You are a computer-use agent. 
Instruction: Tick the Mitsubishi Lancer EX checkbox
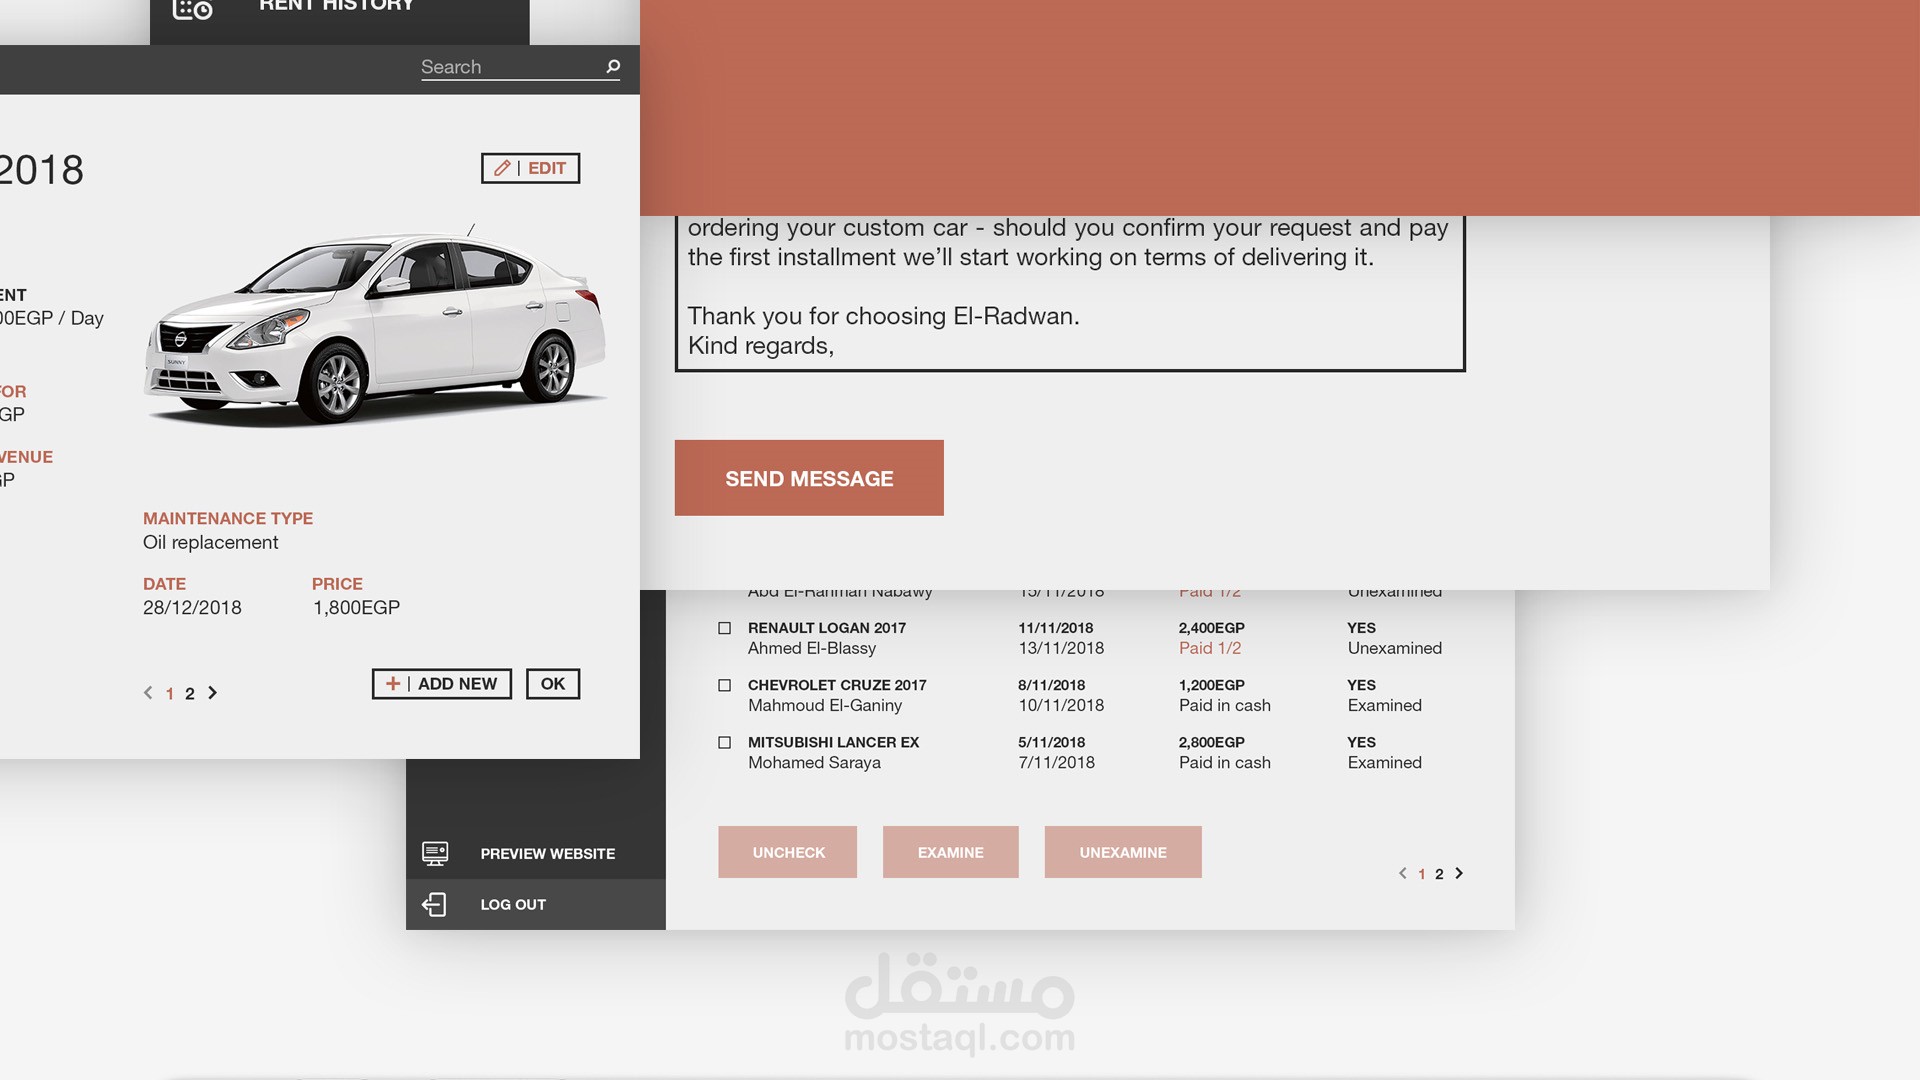coord(724,742)
